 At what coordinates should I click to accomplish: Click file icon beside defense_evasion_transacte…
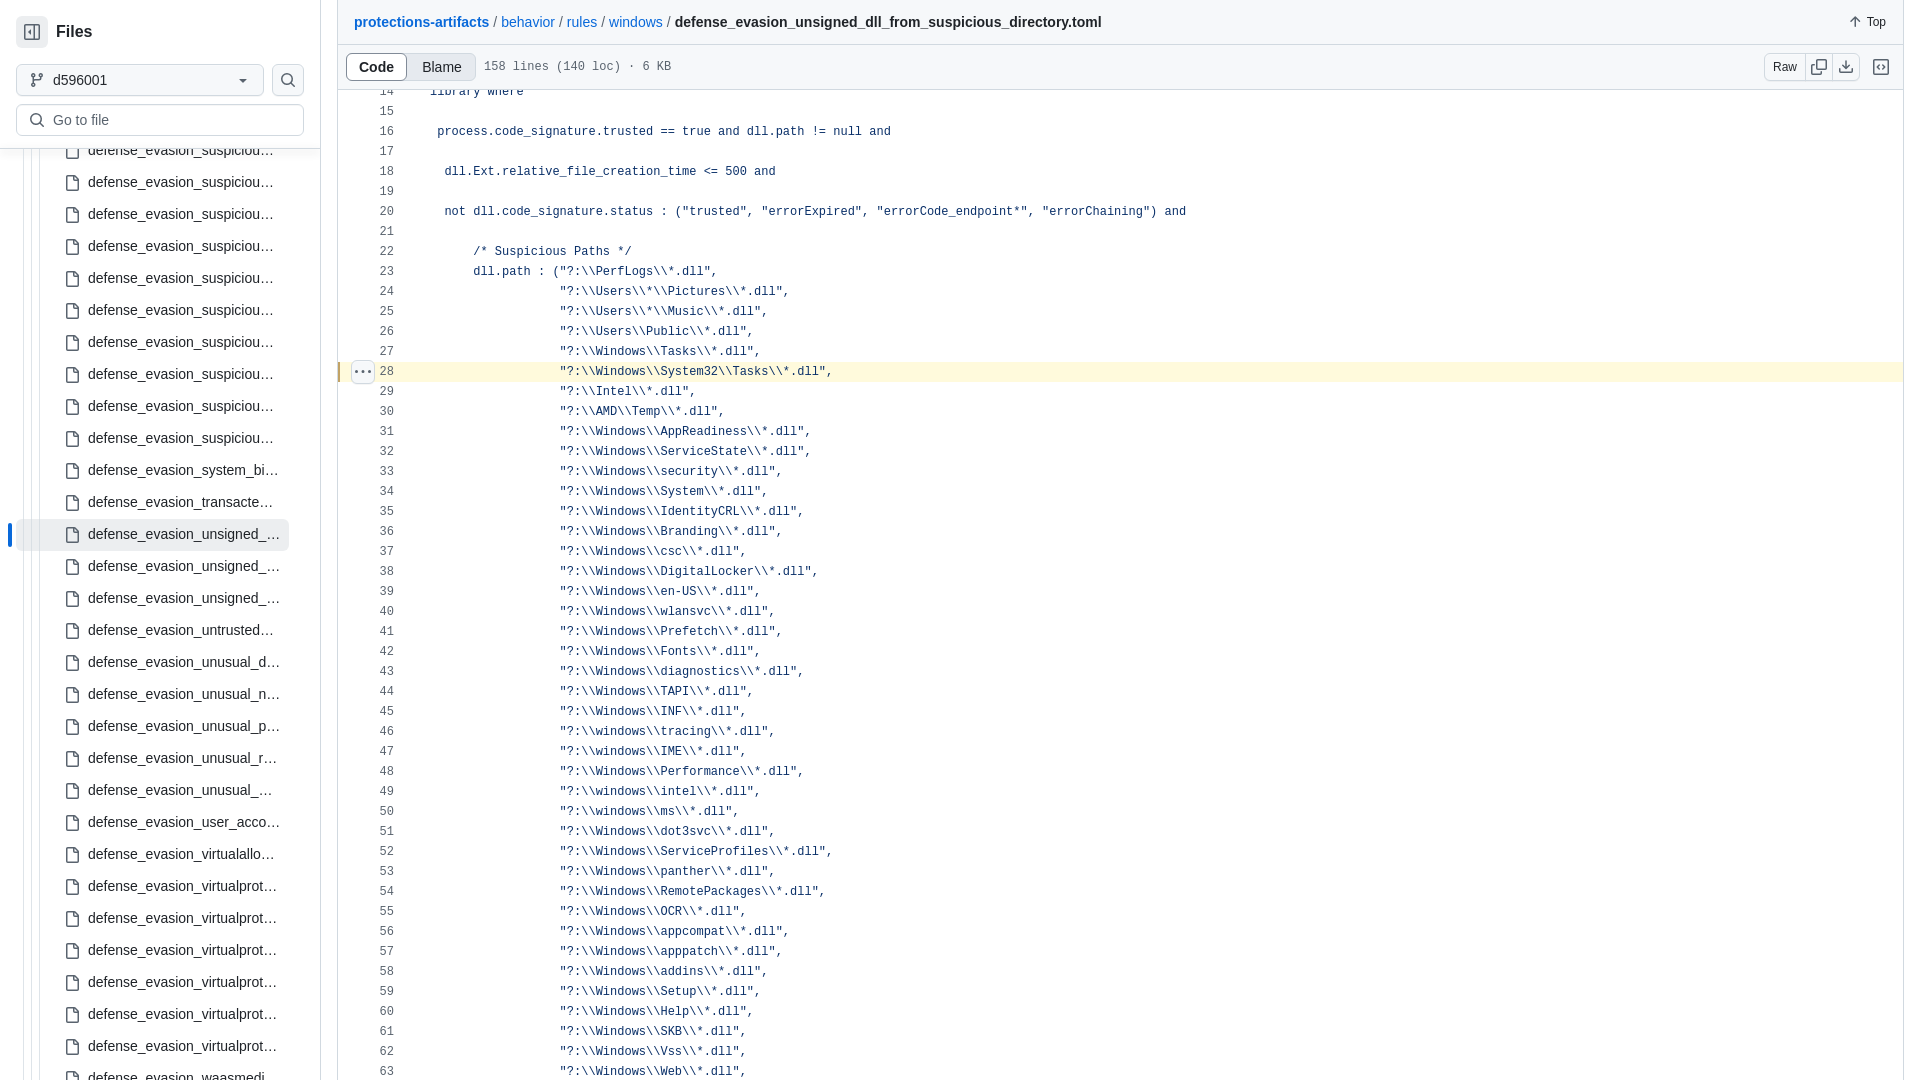point(72,503)
